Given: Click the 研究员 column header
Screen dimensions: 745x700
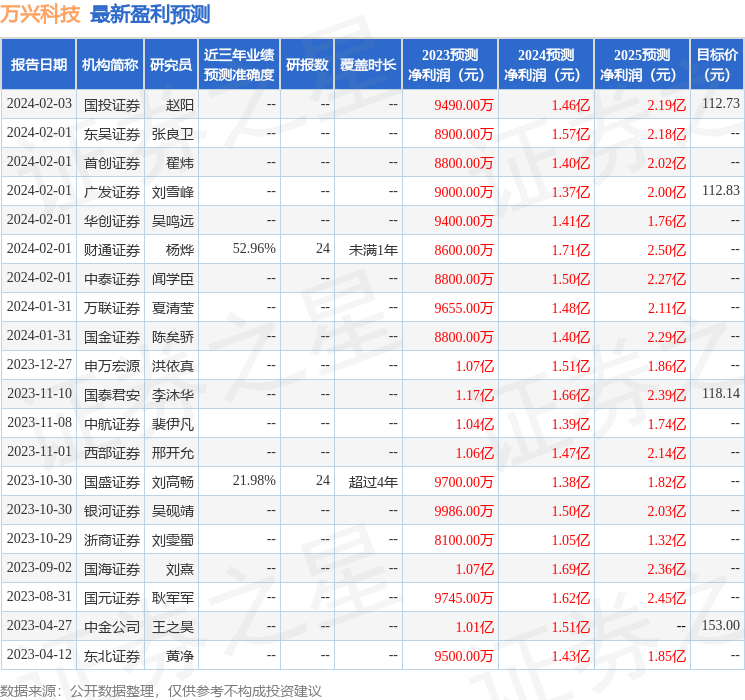Looking at the screenshot, I should point(171,65).
